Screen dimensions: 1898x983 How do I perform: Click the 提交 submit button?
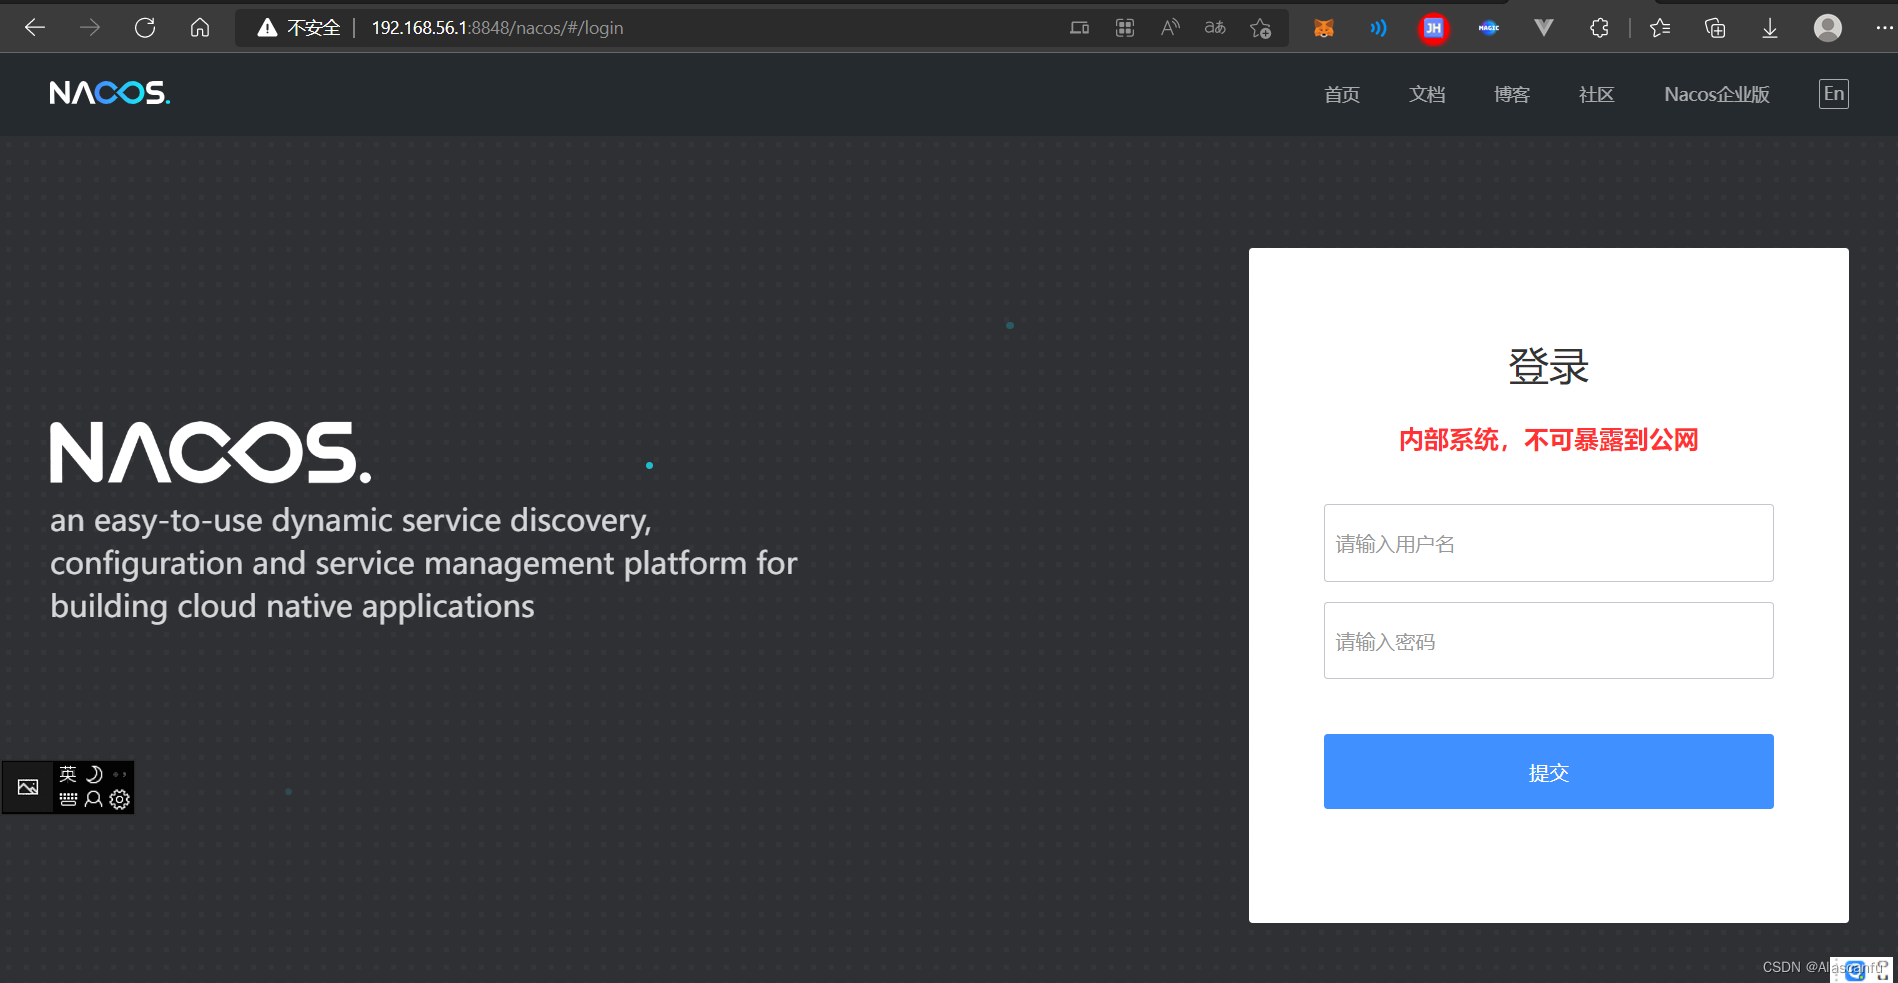point(1549,772)
